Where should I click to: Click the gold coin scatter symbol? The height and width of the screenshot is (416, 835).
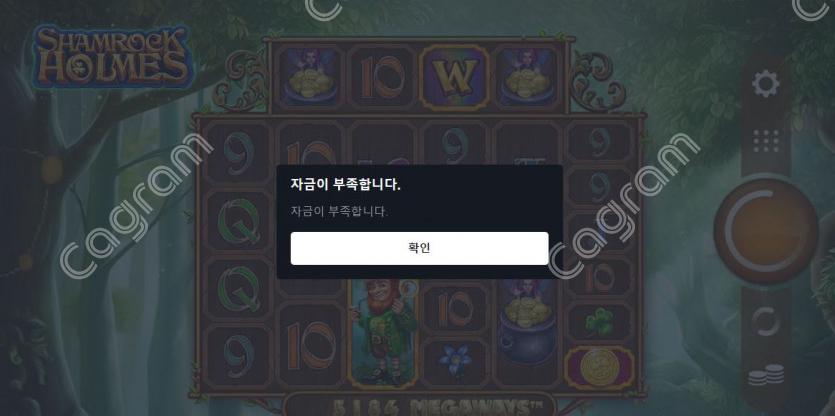[599, 367]
